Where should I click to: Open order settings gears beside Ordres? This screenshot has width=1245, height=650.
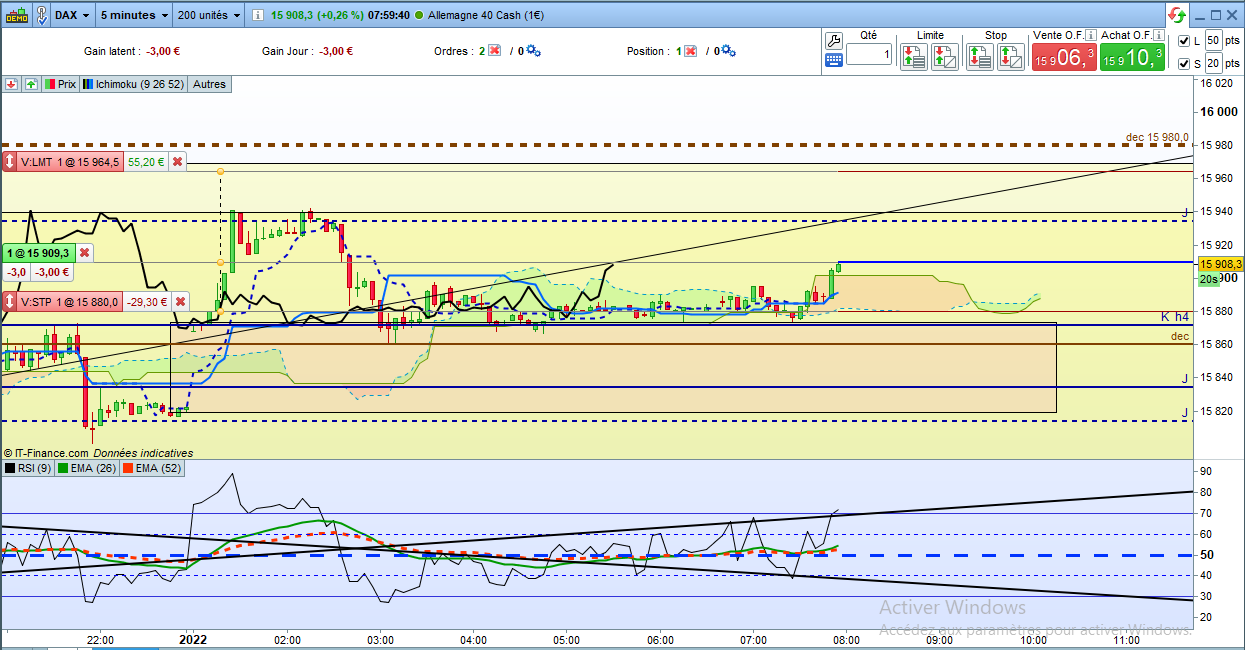coord(532,51)
